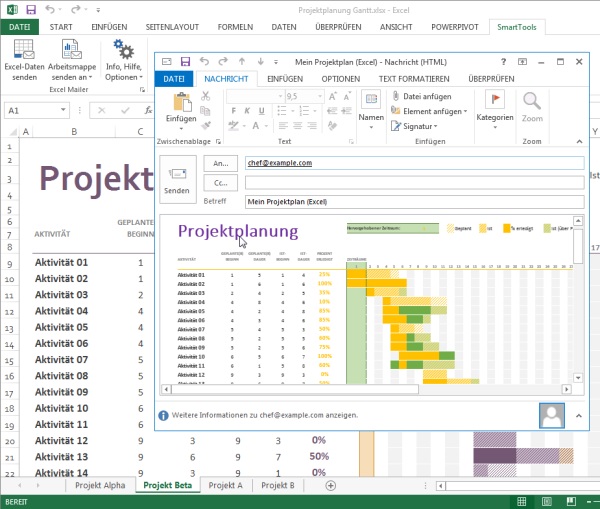The width and height of the screenshot is (600, 509).
Task: Toggle bold F formatting
Action: (234, 111)
